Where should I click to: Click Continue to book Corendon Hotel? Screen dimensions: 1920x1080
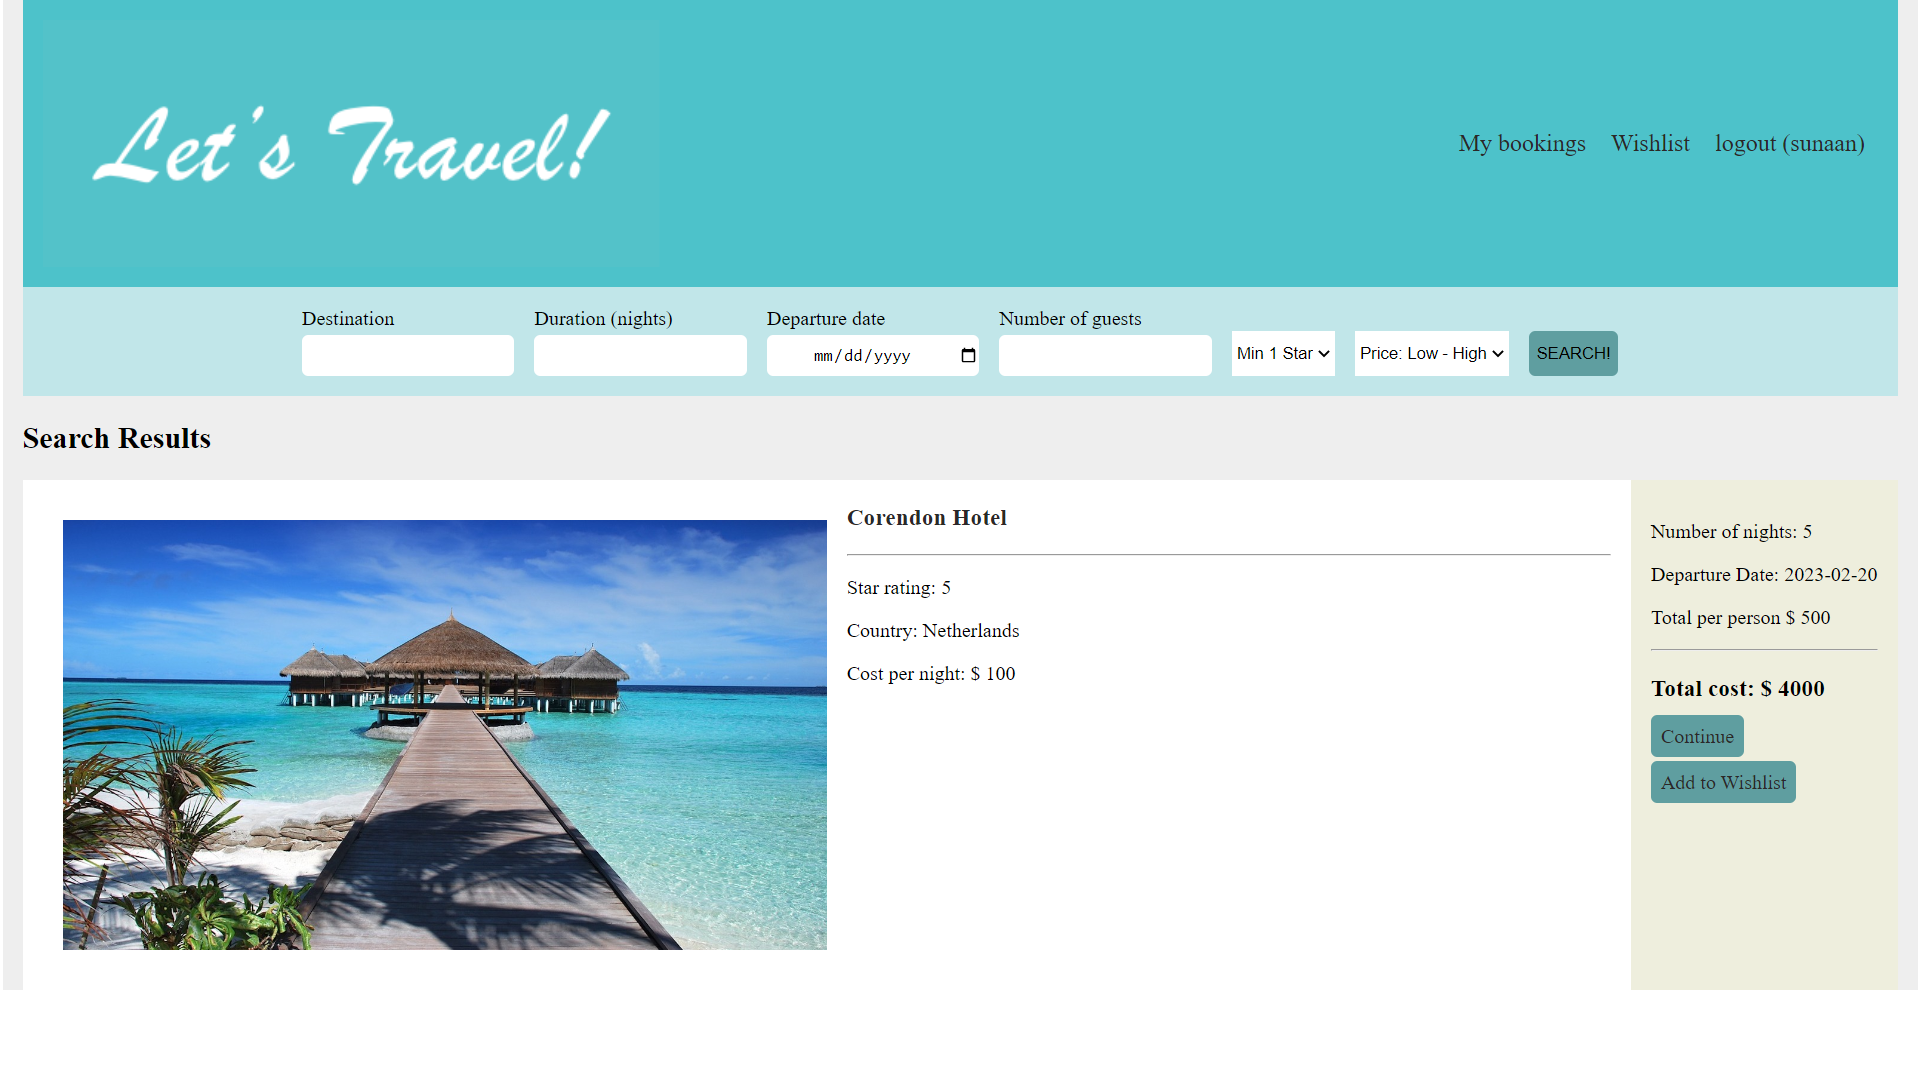click(x=1696, y=735)
